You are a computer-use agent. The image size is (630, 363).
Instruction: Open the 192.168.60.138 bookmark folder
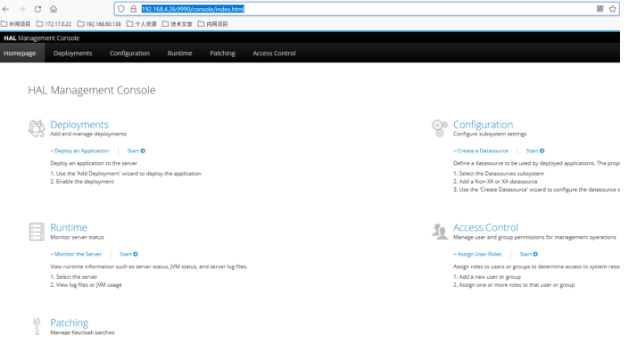tap(99, 24)
